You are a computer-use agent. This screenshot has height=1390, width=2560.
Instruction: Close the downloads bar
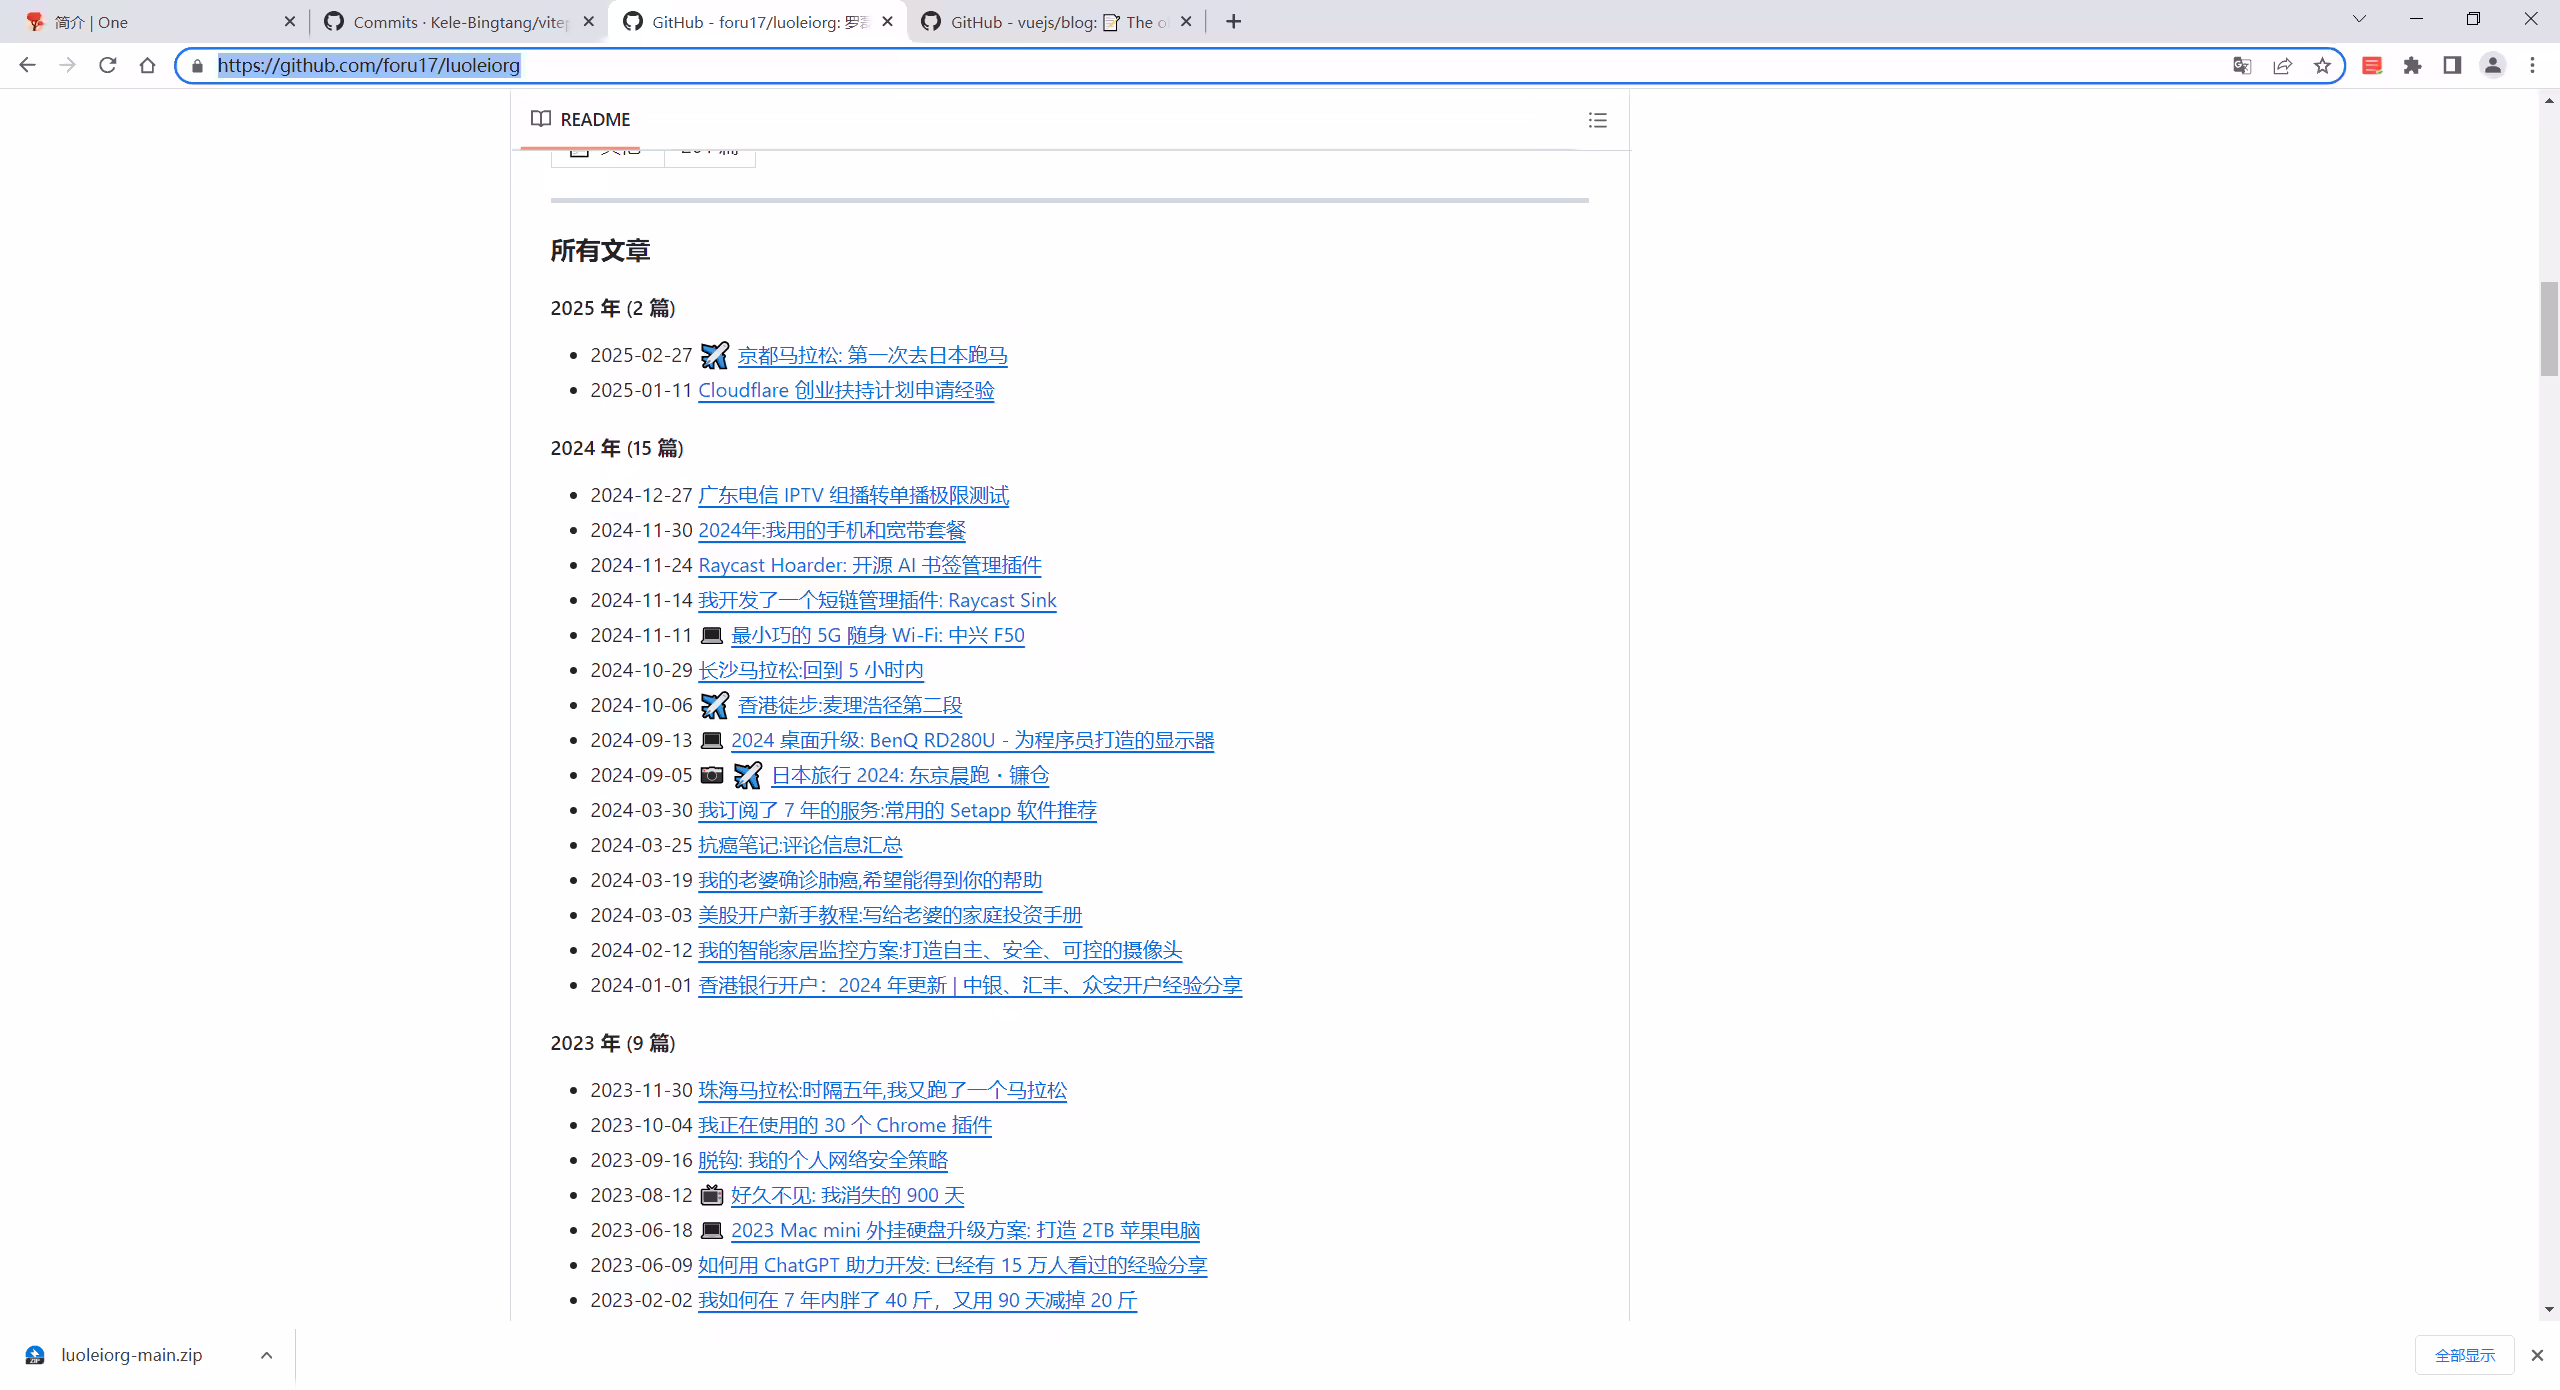(2537, 1355)
